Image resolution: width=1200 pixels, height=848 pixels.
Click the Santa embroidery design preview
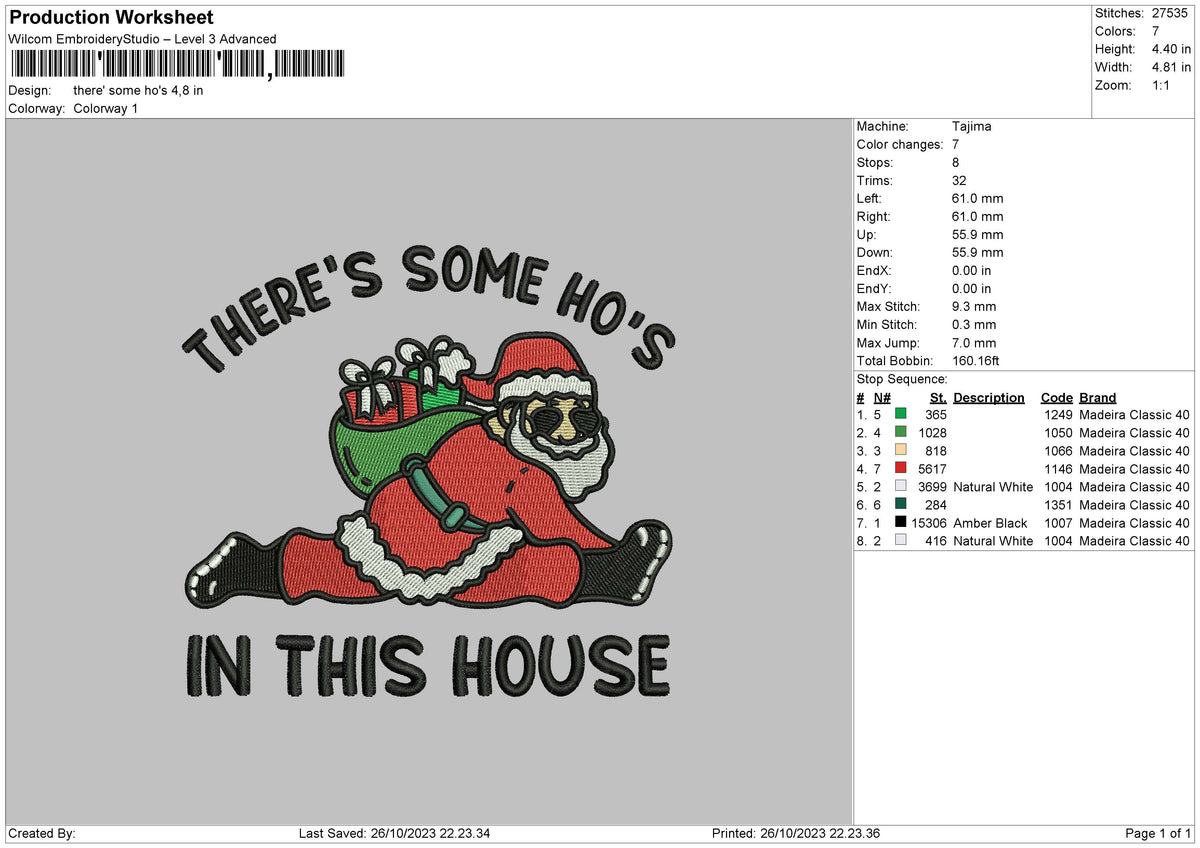(428, 471)
